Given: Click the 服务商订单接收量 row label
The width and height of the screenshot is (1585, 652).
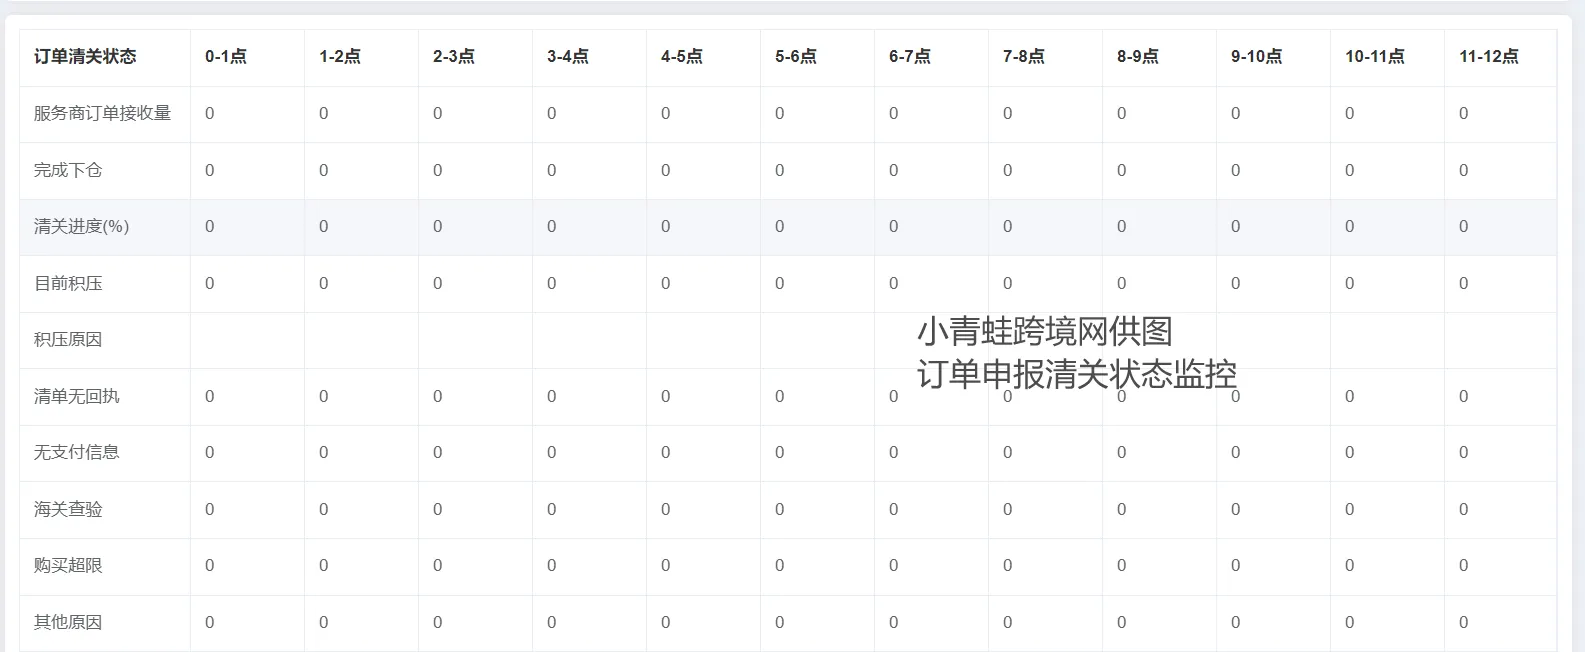Looking at the screenshot, I should click(x=102, y=114).
